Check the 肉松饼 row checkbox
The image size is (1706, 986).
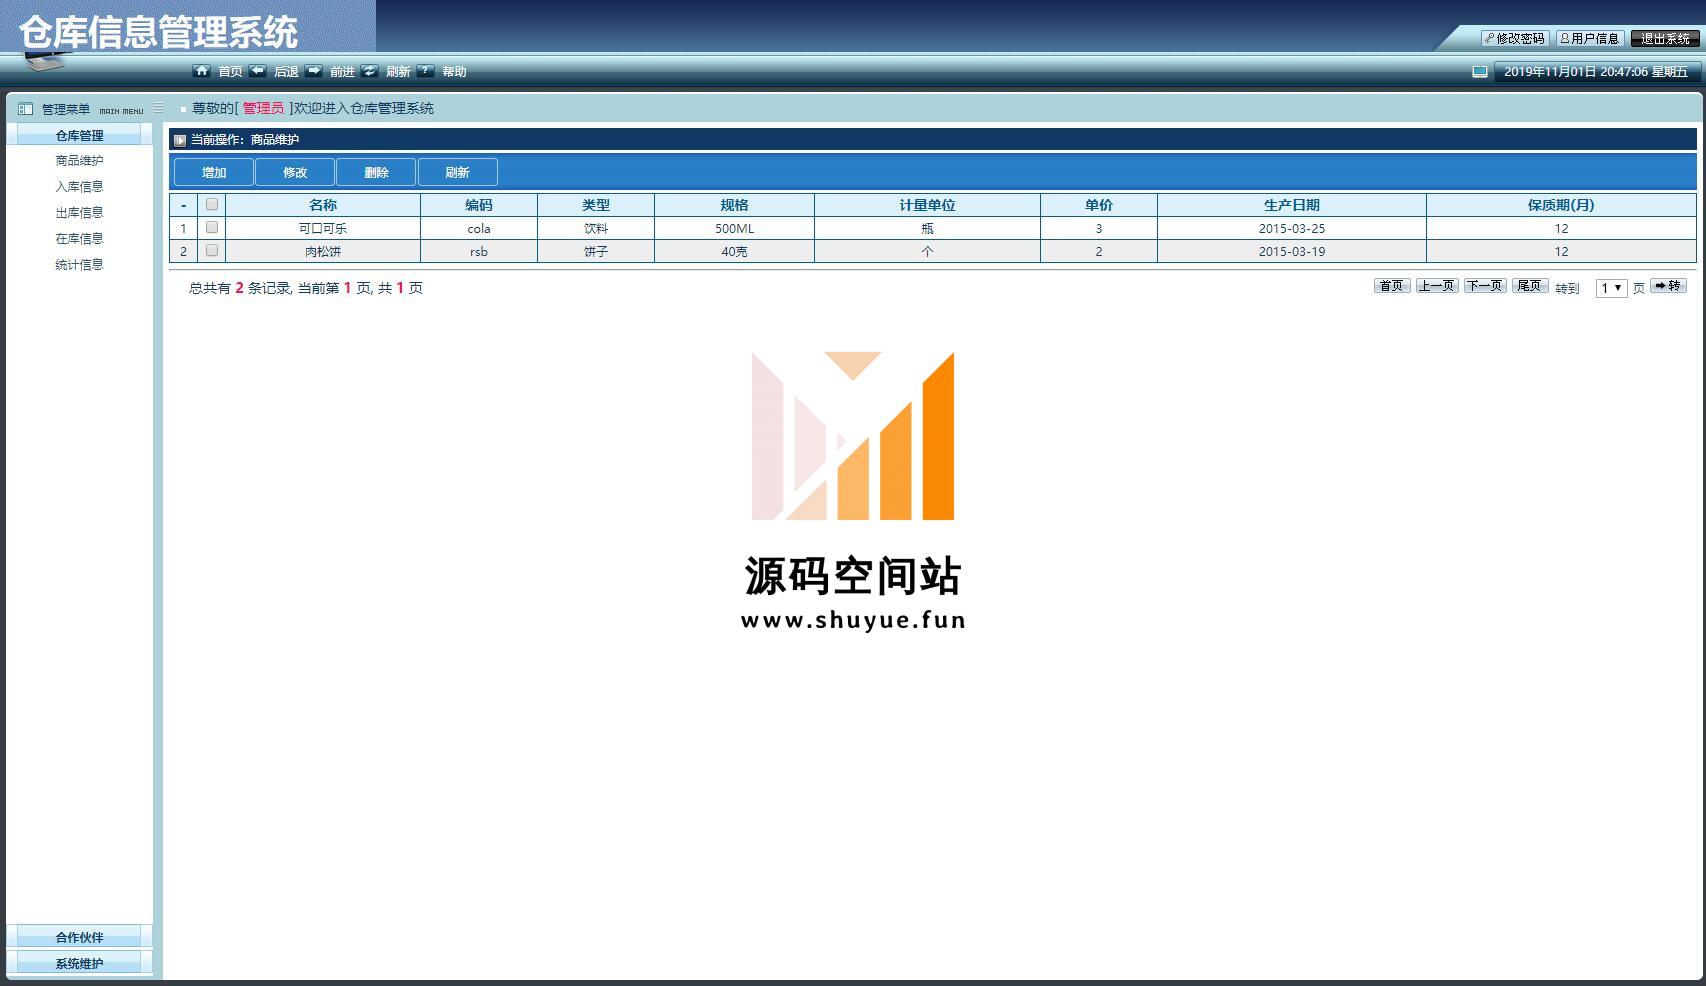click(x=212, y=251)
